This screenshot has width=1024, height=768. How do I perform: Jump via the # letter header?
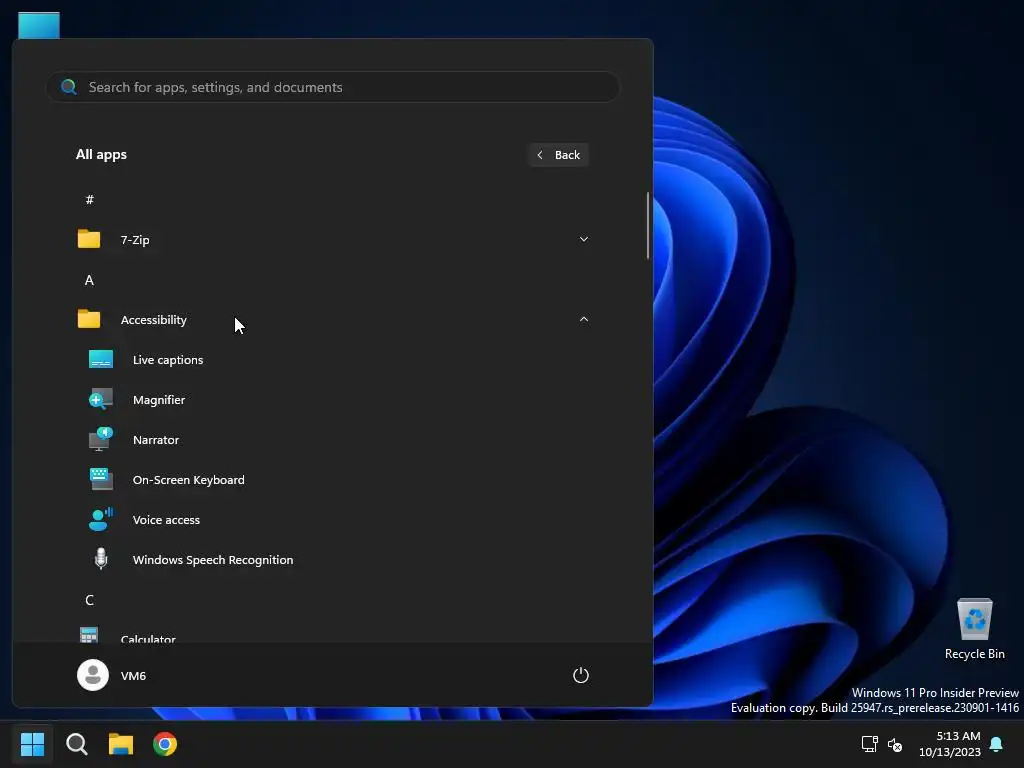tap(89, 199)
